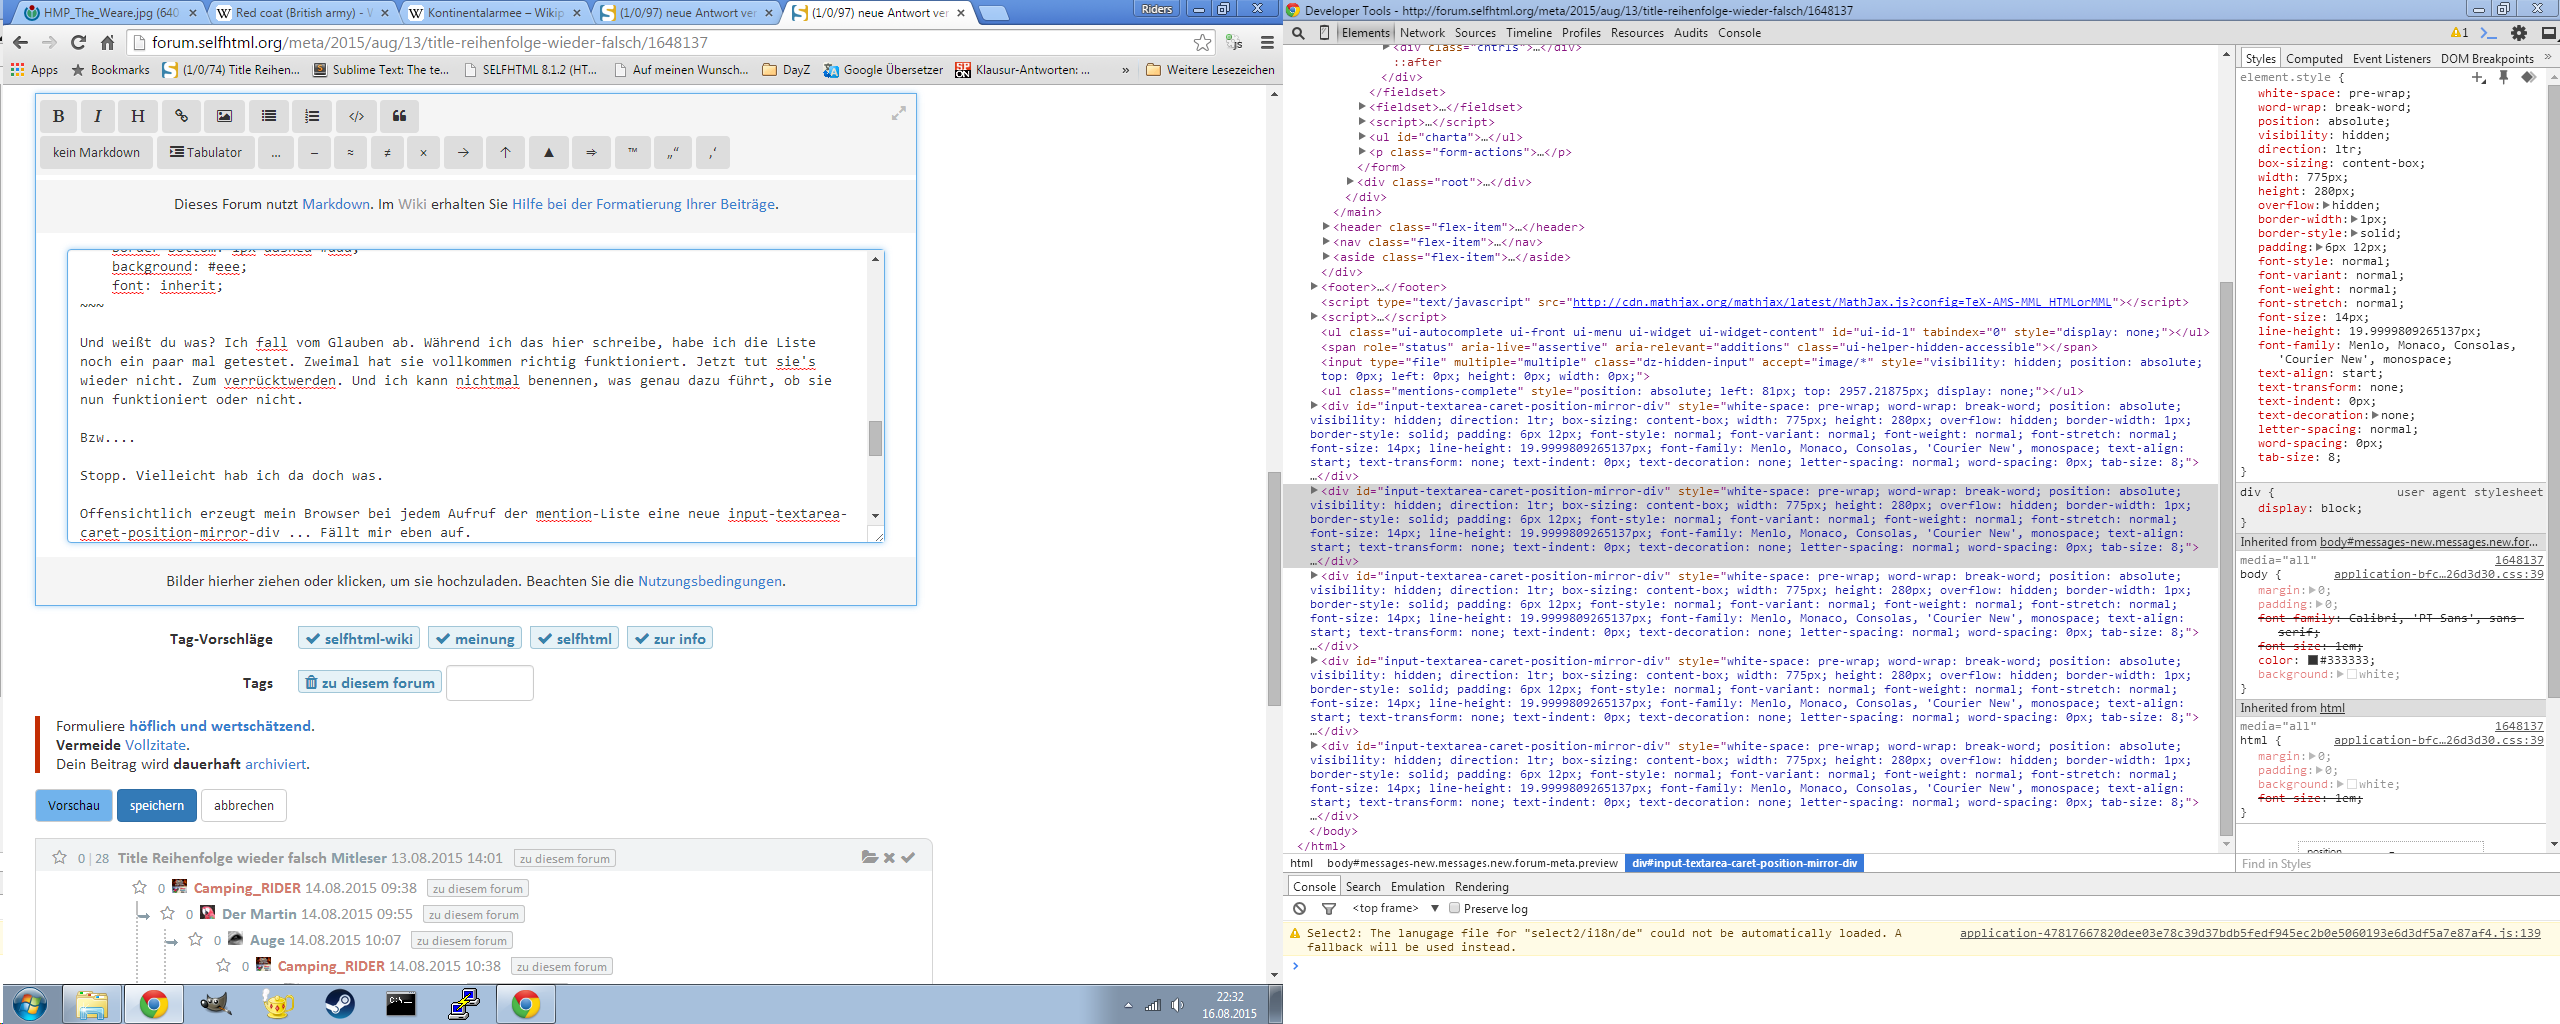The height and width of the screenshot is (1024, 2560).
Task: Toggle the selfhtml-wiki tag suggestion
Action: (x=360, y=639)
